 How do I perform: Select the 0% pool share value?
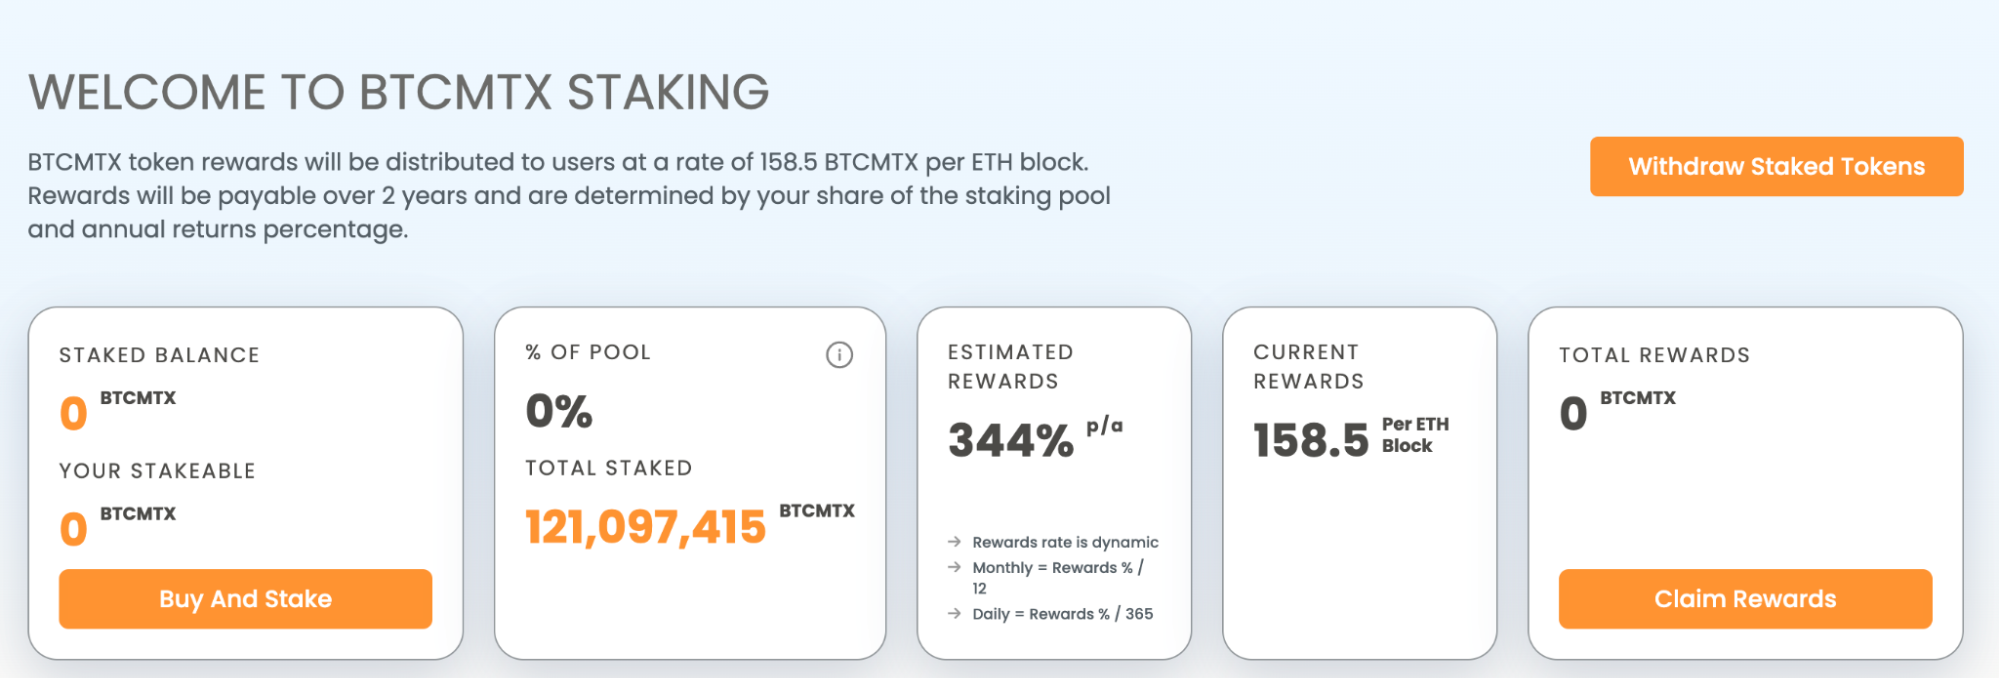pos(559,411)
